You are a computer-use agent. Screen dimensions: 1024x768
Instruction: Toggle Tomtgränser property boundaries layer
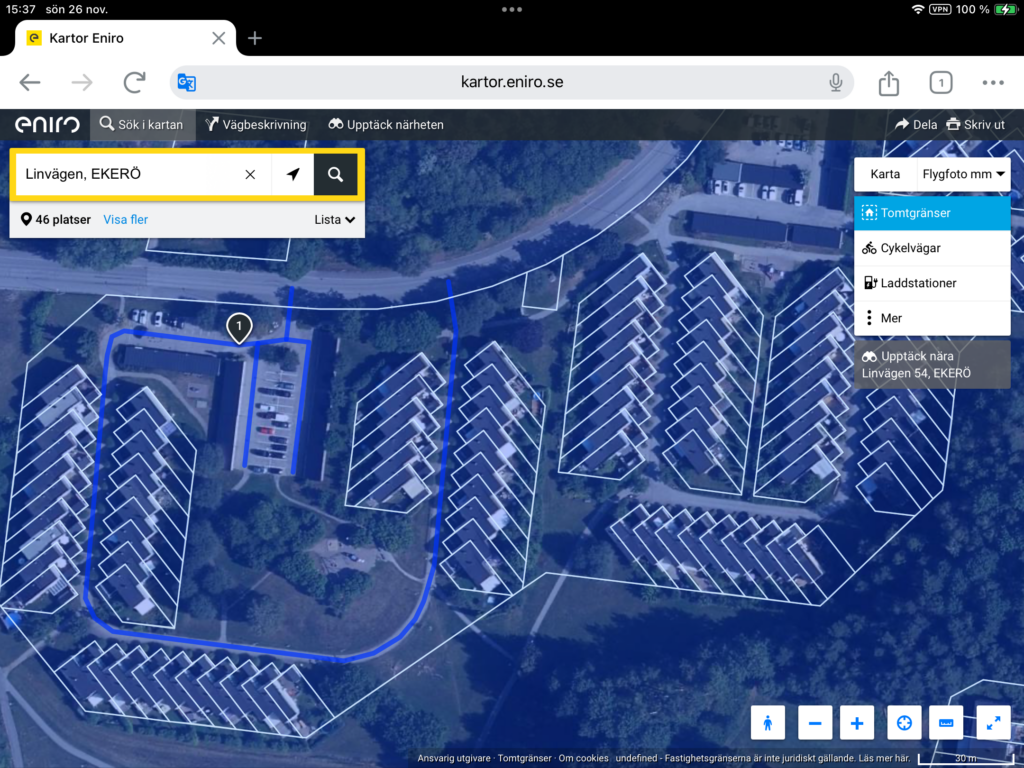pos(932,213)
